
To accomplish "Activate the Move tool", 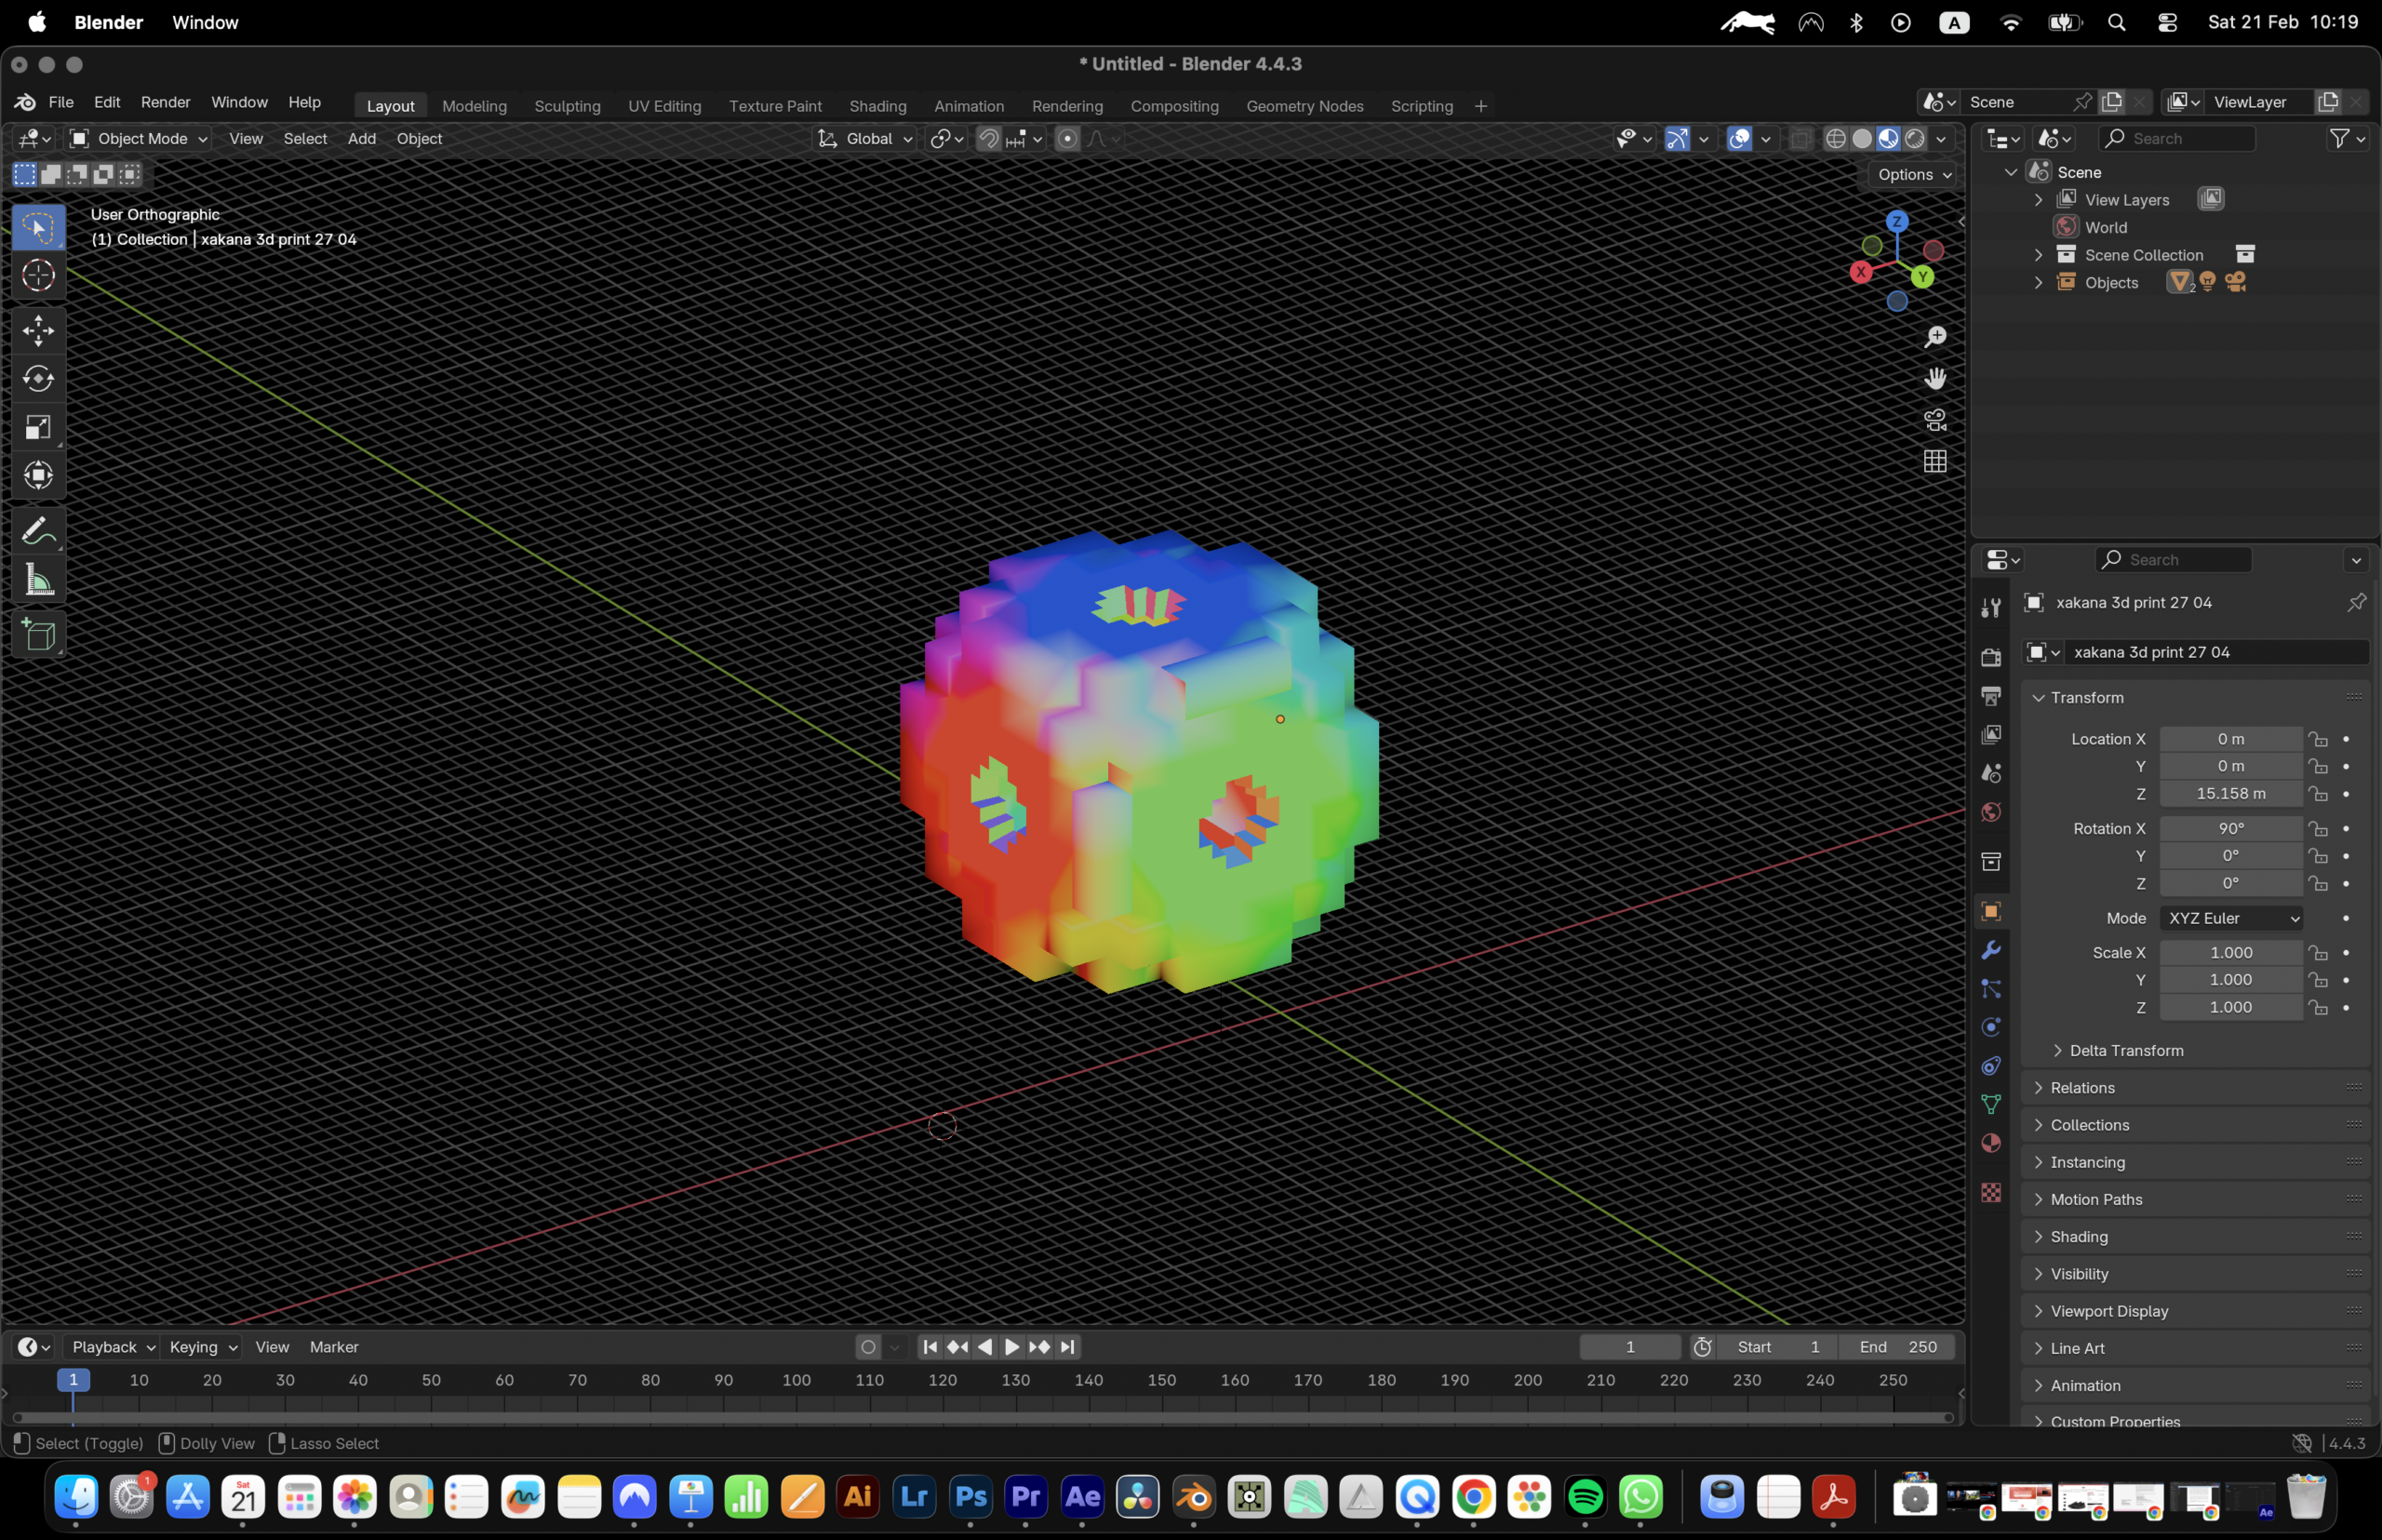I will coord(38,330).
